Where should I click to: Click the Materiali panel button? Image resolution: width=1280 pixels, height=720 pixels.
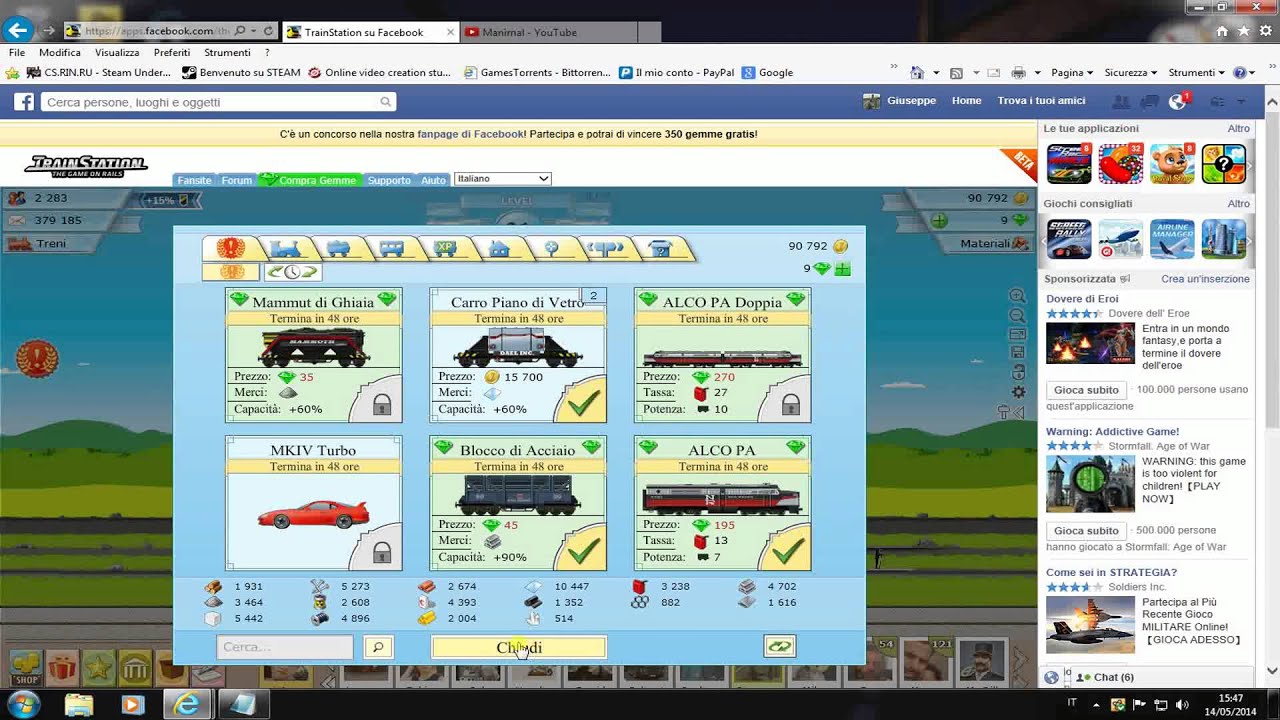point(993,243)
